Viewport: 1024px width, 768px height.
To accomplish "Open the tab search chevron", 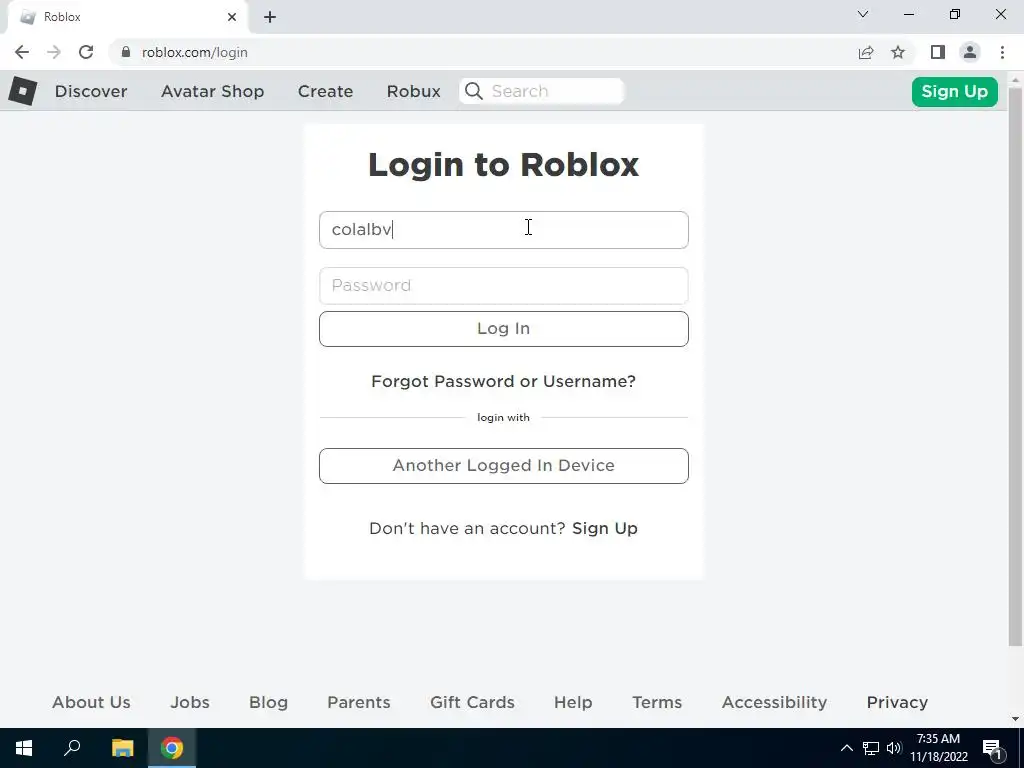I will (863, 14).
